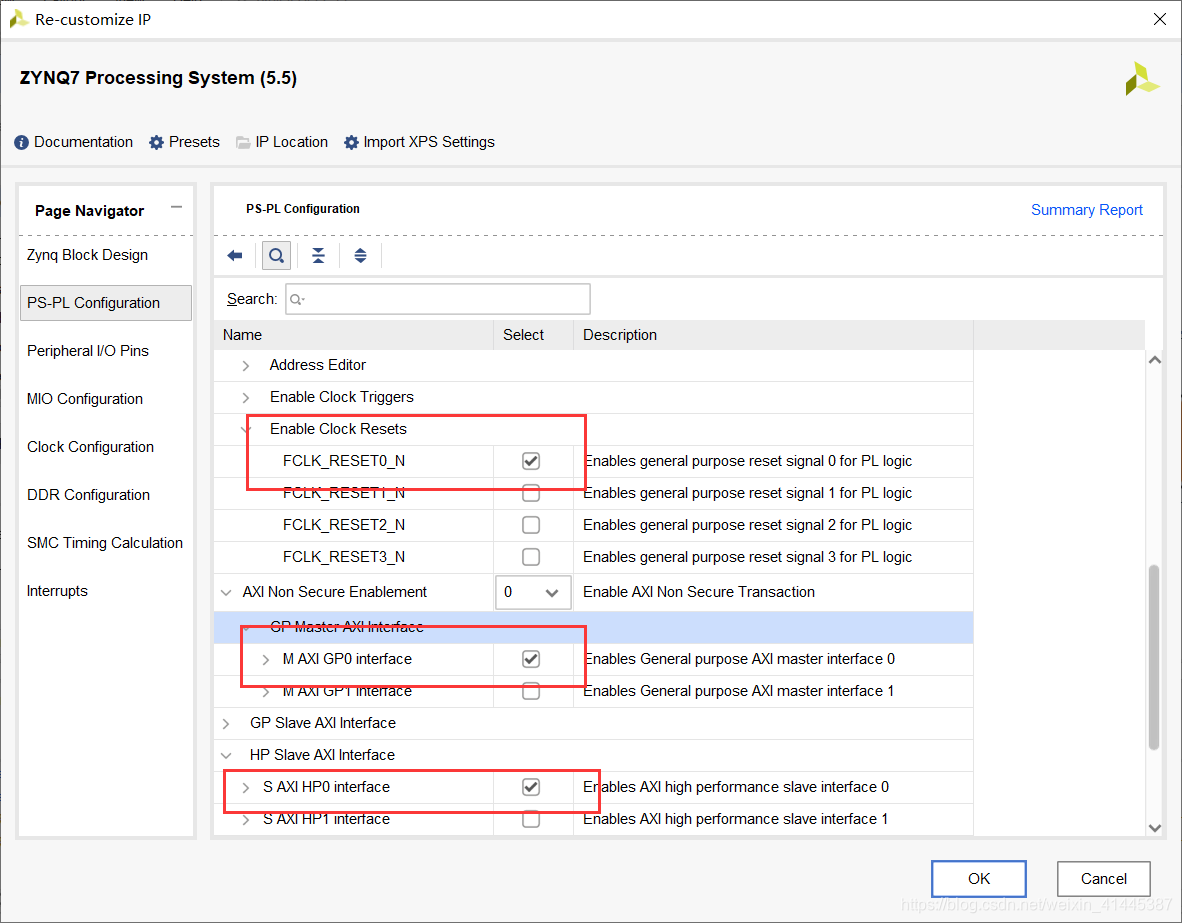Uncheck FCLK_RESET0_N checkbox
The width and height of the screenshot is (1182, 923).
point(531,461)
